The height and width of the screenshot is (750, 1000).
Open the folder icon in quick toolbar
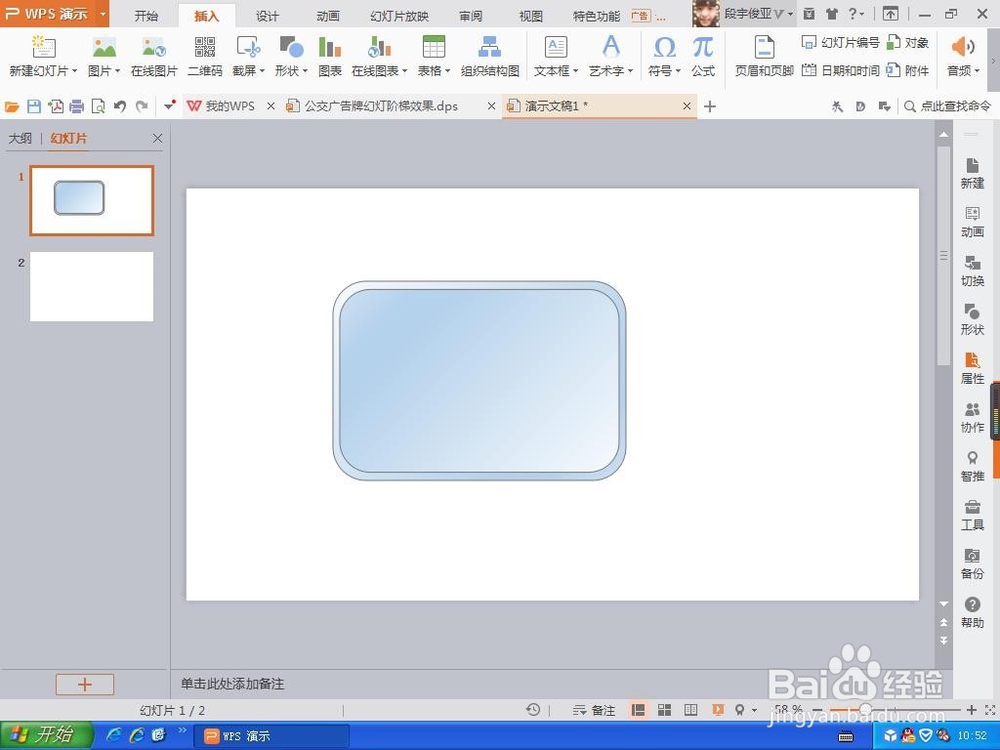click(11, 107)
